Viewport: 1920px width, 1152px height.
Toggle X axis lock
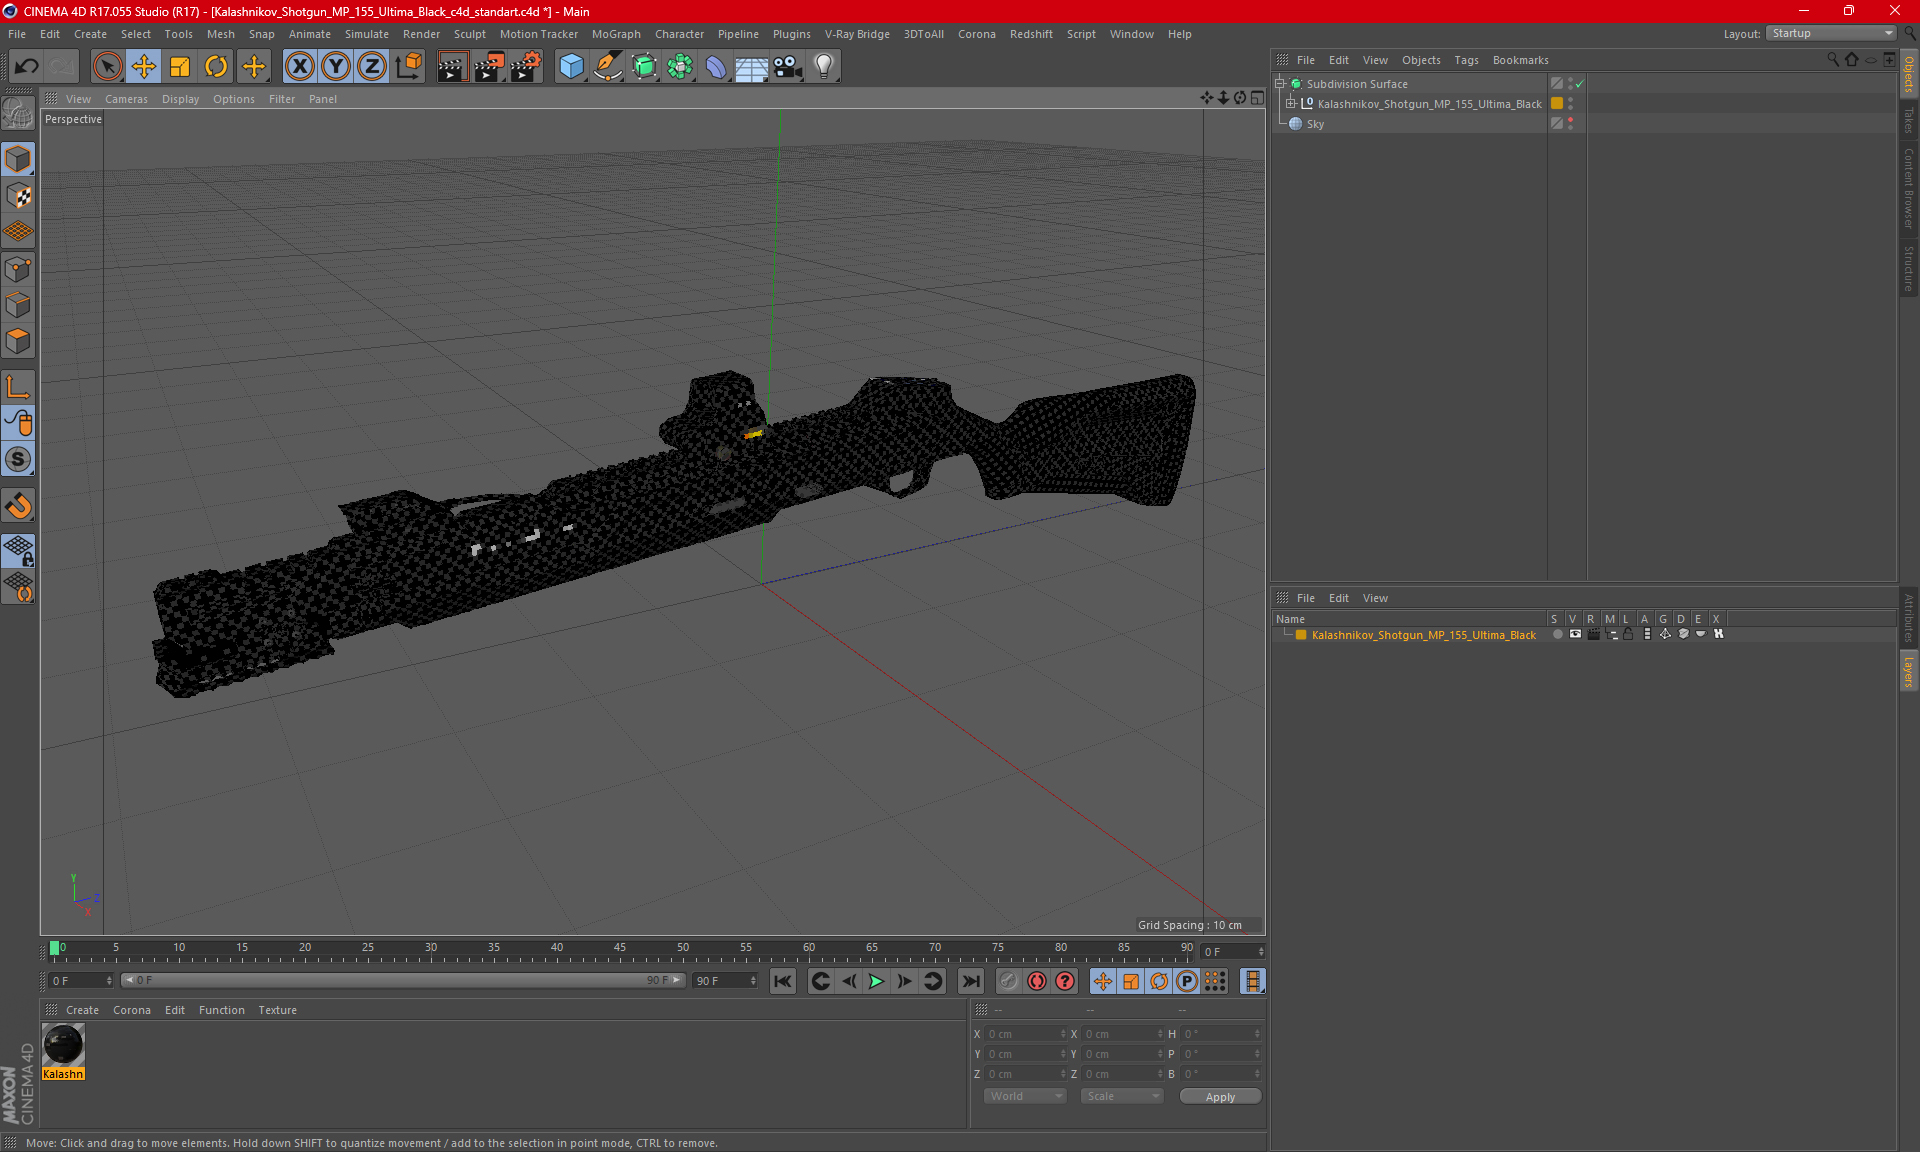(x=299, y=67)
